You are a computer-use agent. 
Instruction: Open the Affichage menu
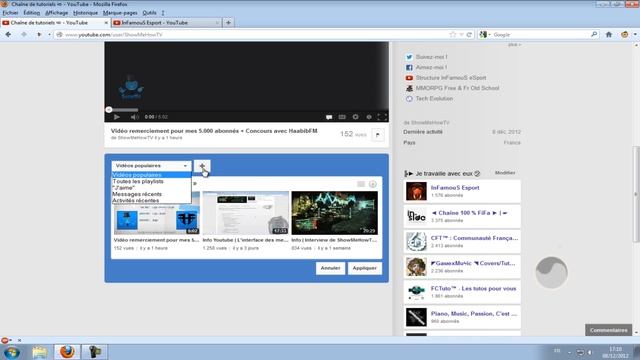[56, 13]
